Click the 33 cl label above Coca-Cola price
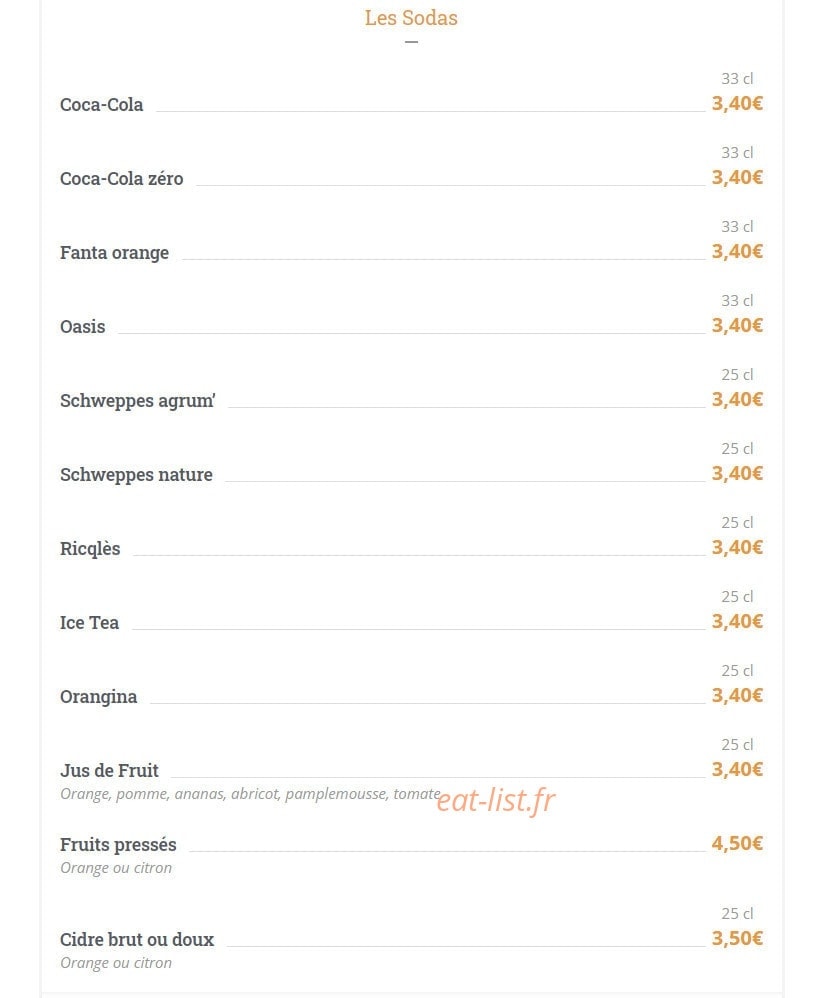Screen dimensions: 817x998 pos(737,79)
